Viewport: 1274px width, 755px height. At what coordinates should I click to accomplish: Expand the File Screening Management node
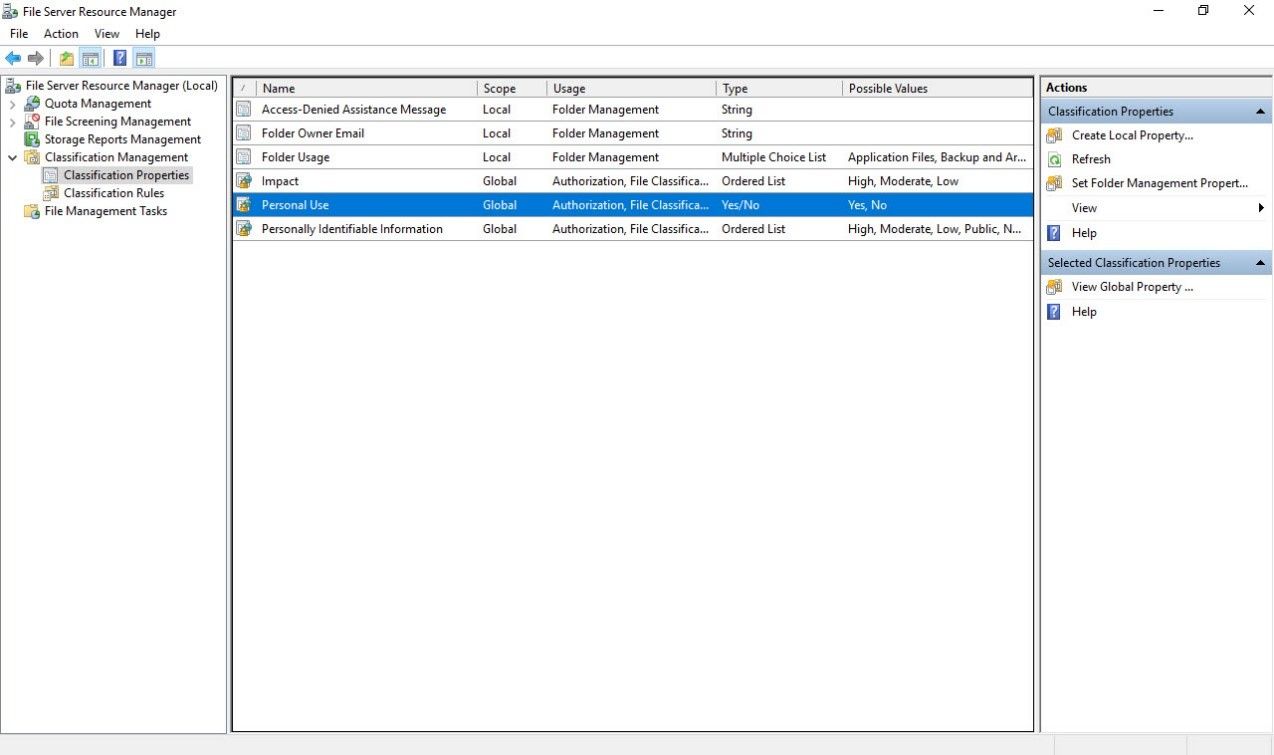coord(13,122)
